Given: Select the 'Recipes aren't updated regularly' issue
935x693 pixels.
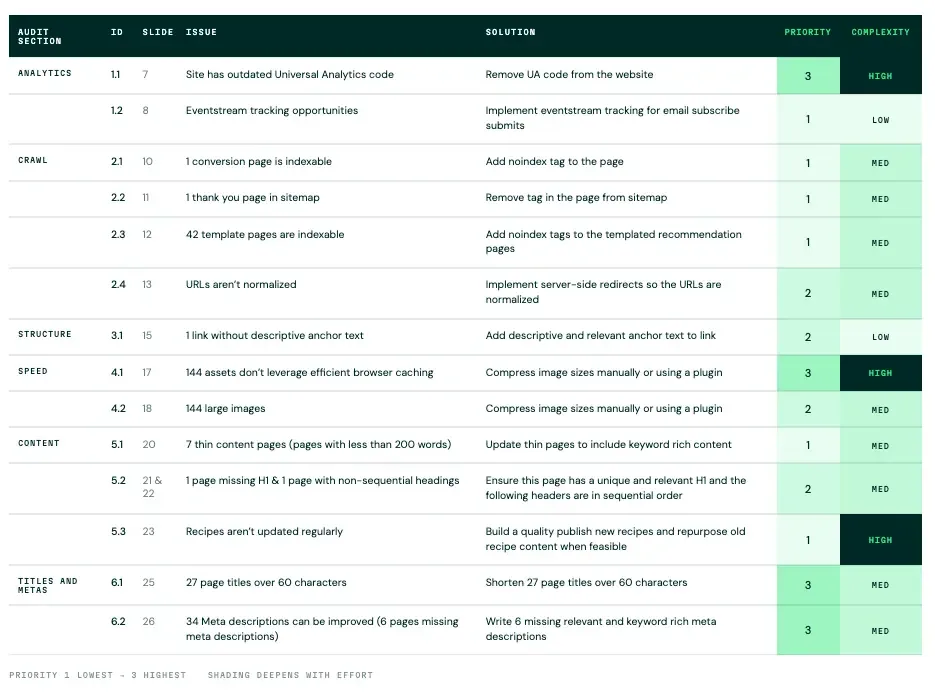Looking at the screenshot, I should pos(264,531).
